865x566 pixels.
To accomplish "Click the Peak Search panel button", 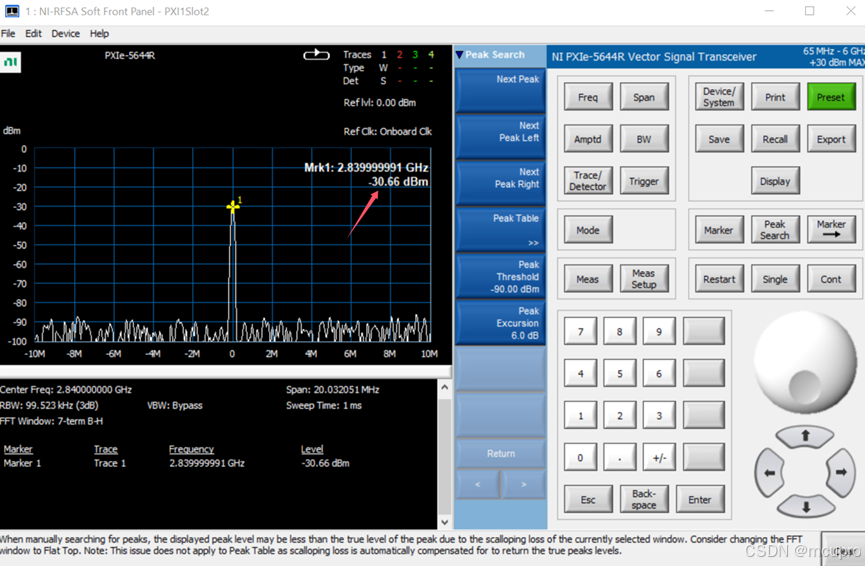I will [775, 229].
